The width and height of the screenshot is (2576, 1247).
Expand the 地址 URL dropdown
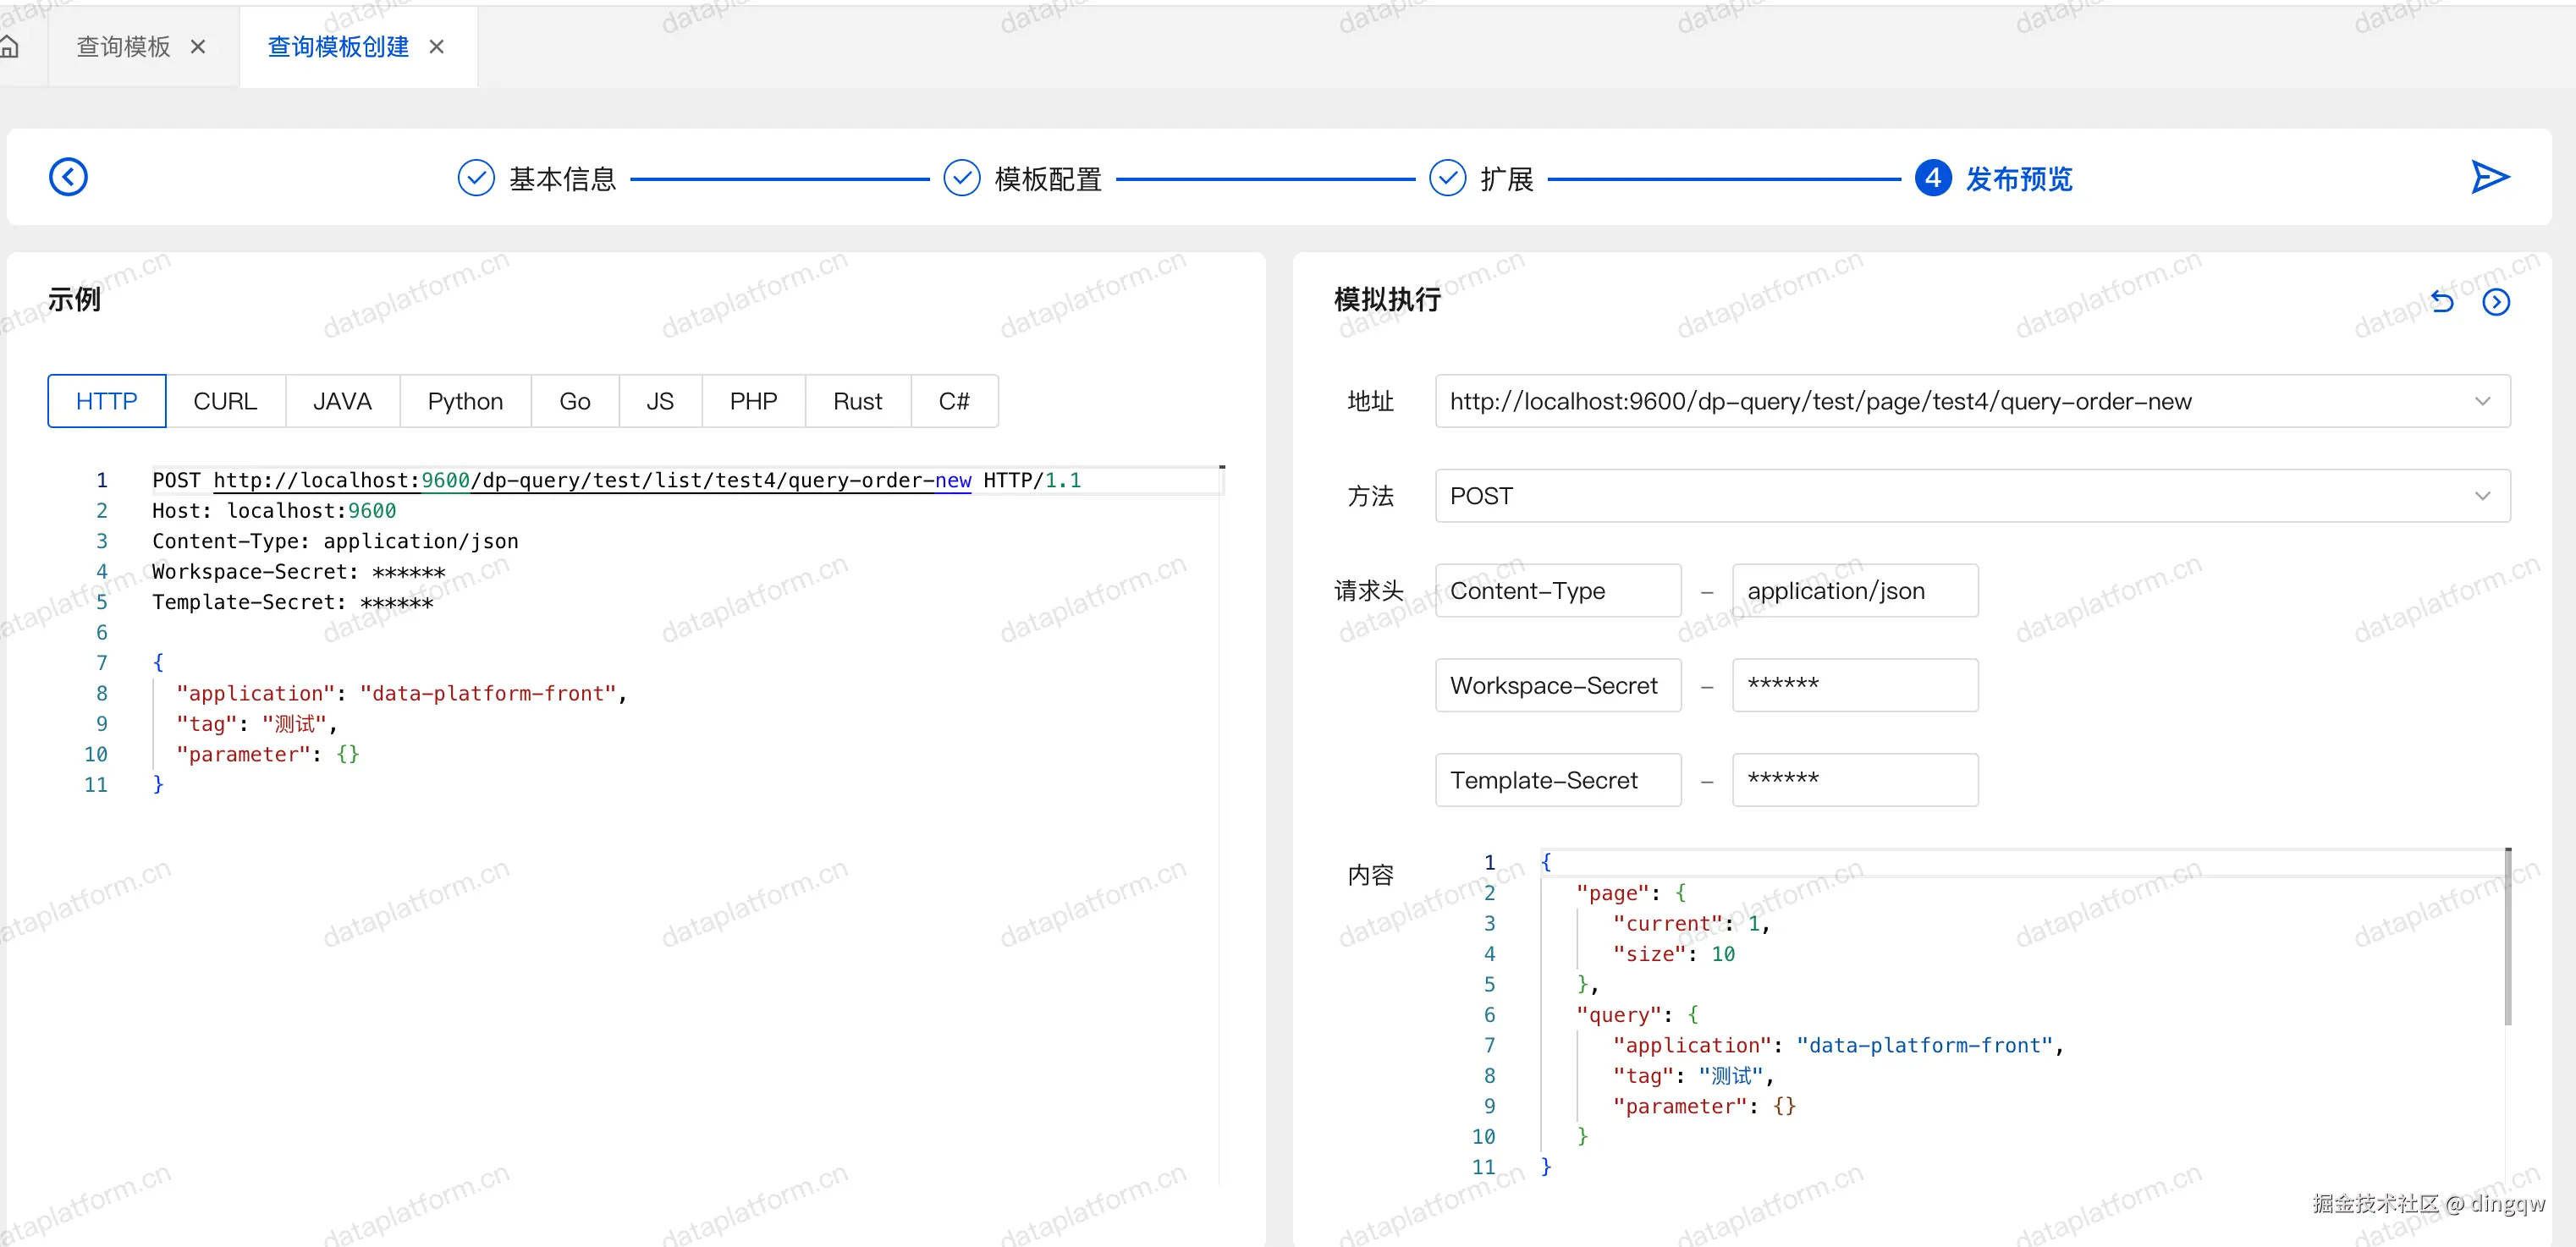pos(2482,401)
